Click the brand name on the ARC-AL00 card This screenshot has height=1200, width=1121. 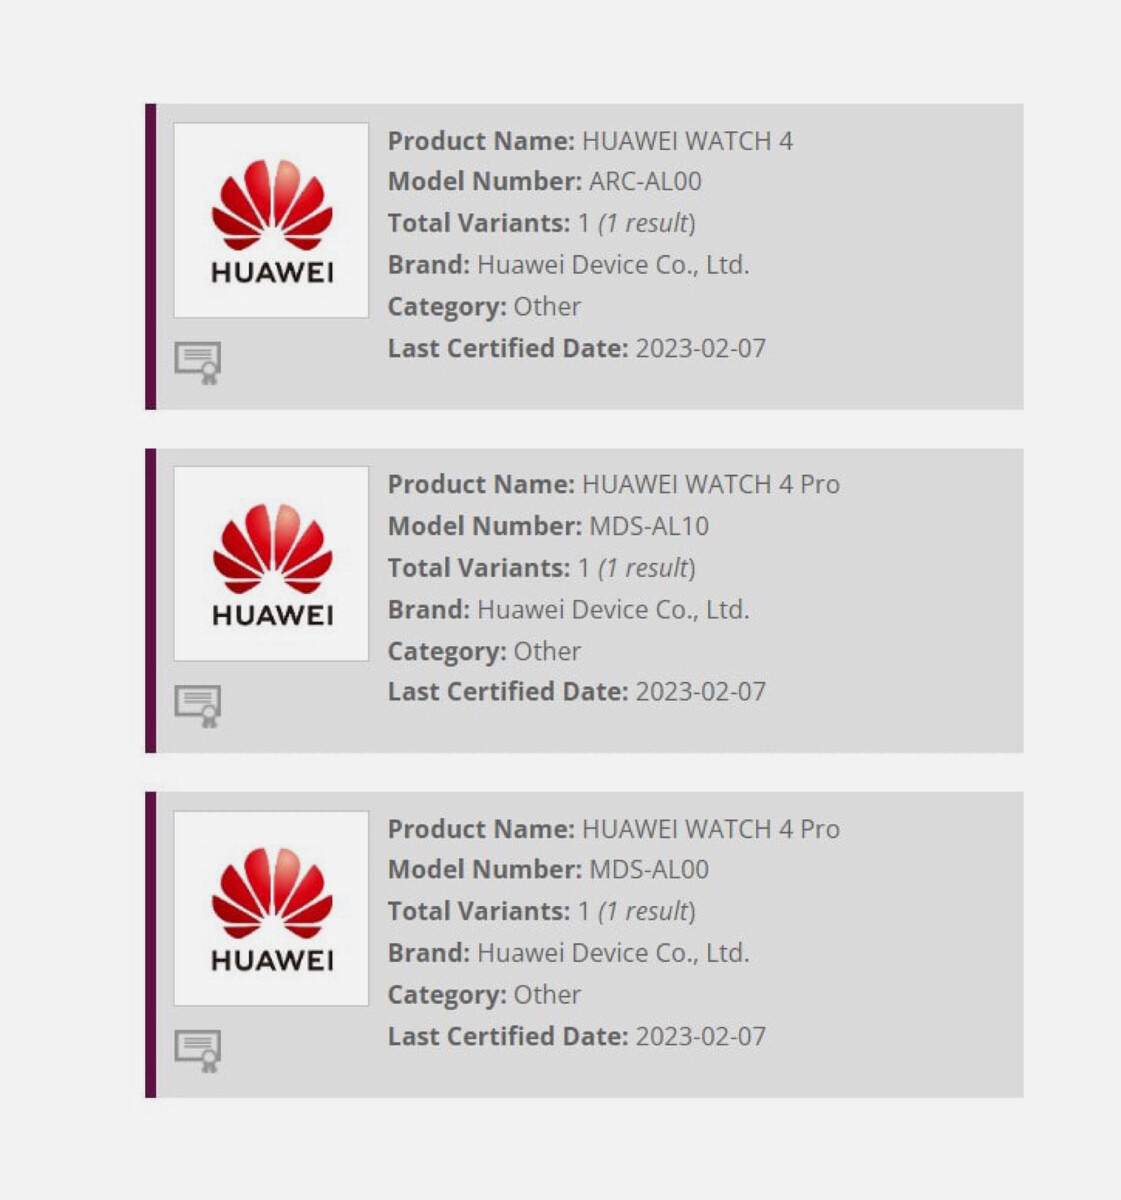613,265
